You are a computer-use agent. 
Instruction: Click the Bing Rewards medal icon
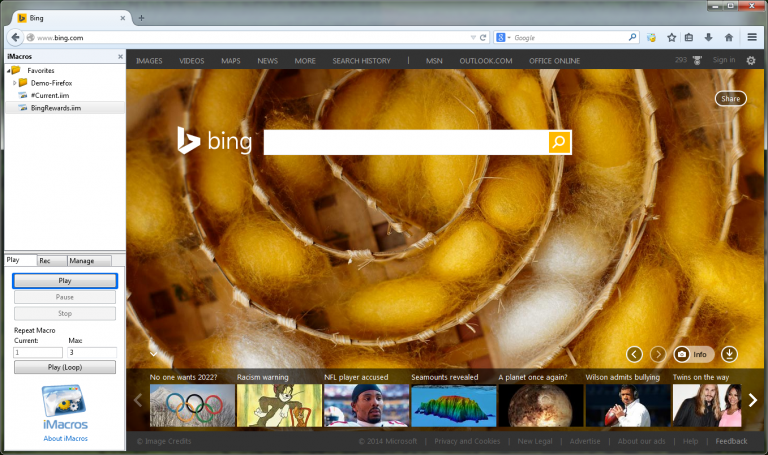697,60
